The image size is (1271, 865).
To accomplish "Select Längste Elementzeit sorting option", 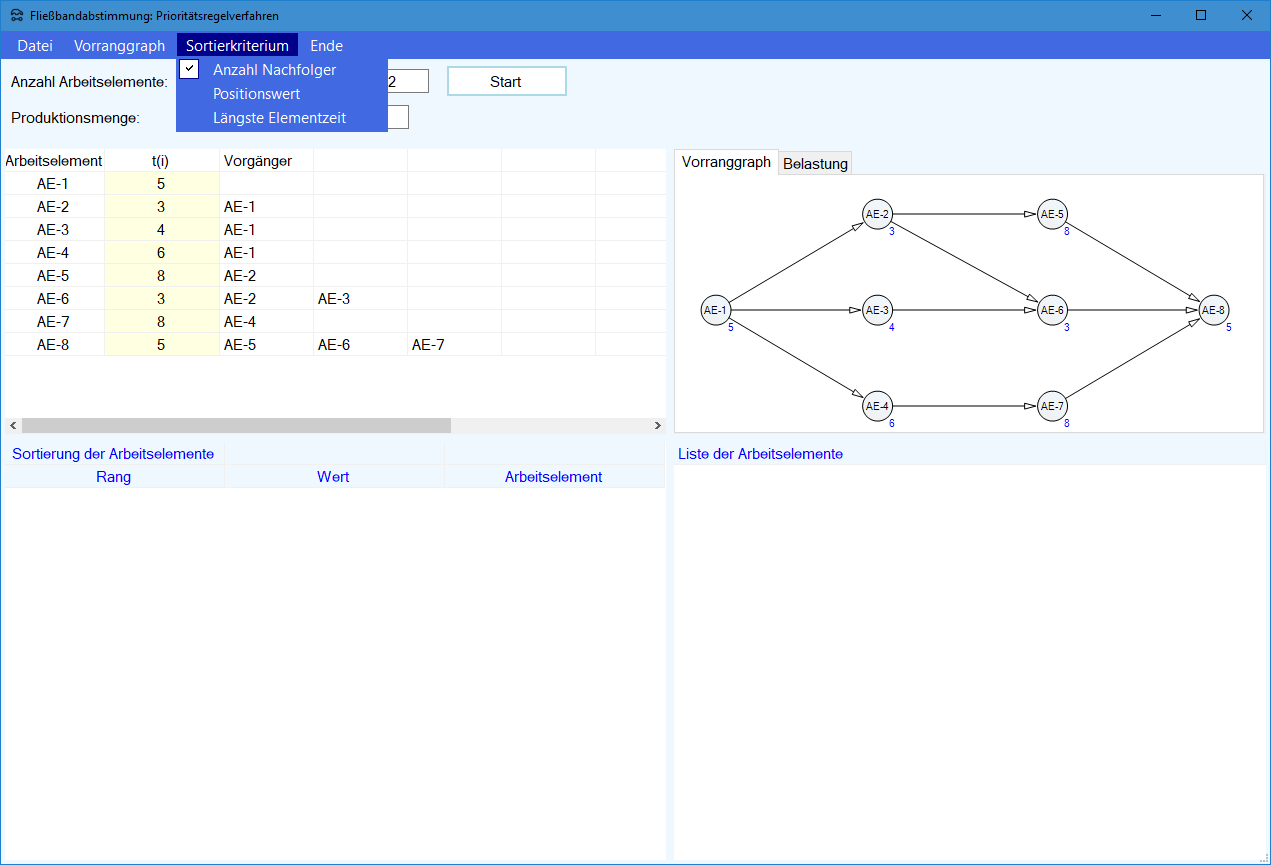I will (279, 118).
